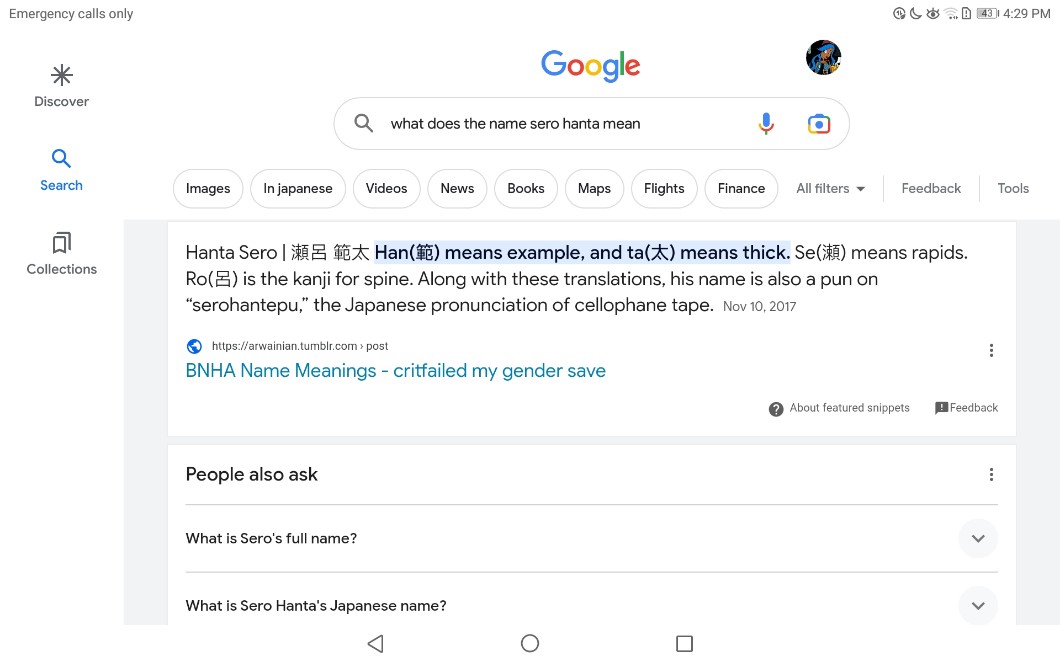Expand "What is Sero's full name?" question
This screenshot has width=1060, height=662.
point(977,538)
